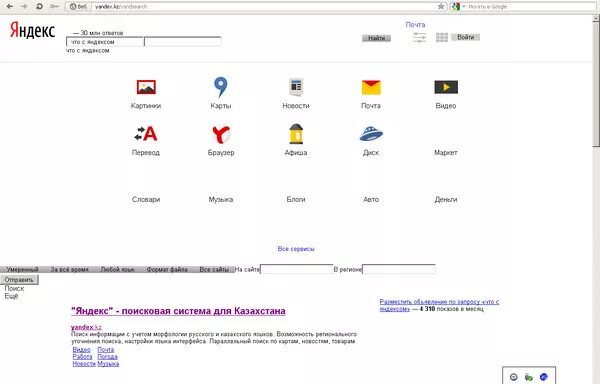Open the Афиша lantern icon
Screen dimensions: 600x384
296,134
